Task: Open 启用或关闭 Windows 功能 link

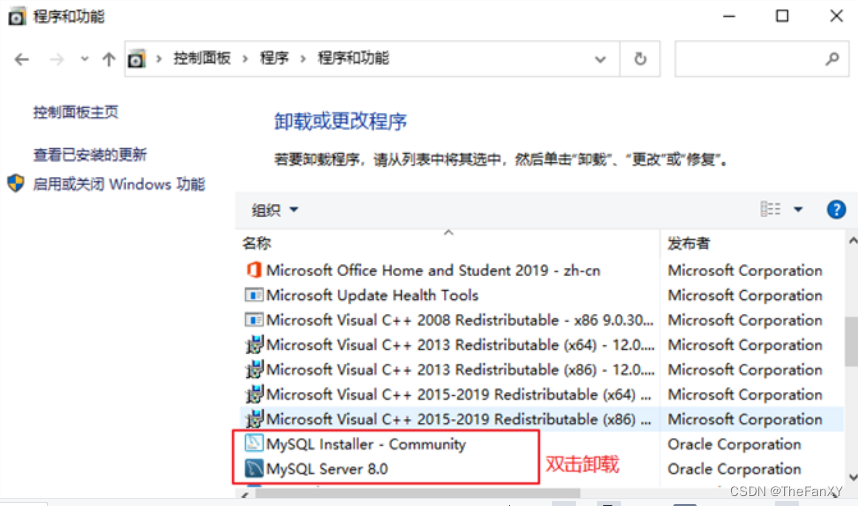Action: [x=119, y=184]
